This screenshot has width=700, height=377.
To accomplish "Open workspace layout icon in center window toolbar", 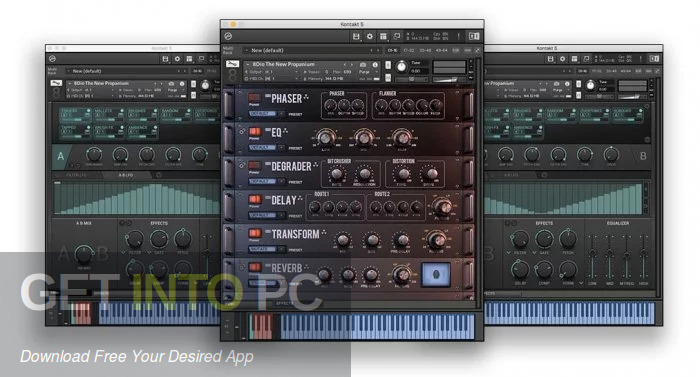I will [x=383, y=37].
